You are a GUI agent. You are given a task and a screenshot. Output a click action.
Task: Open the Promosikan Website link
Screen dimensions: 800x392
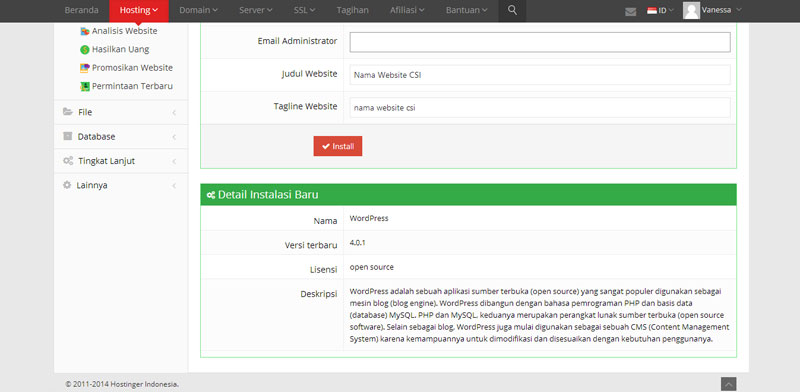tap(132, 68)
